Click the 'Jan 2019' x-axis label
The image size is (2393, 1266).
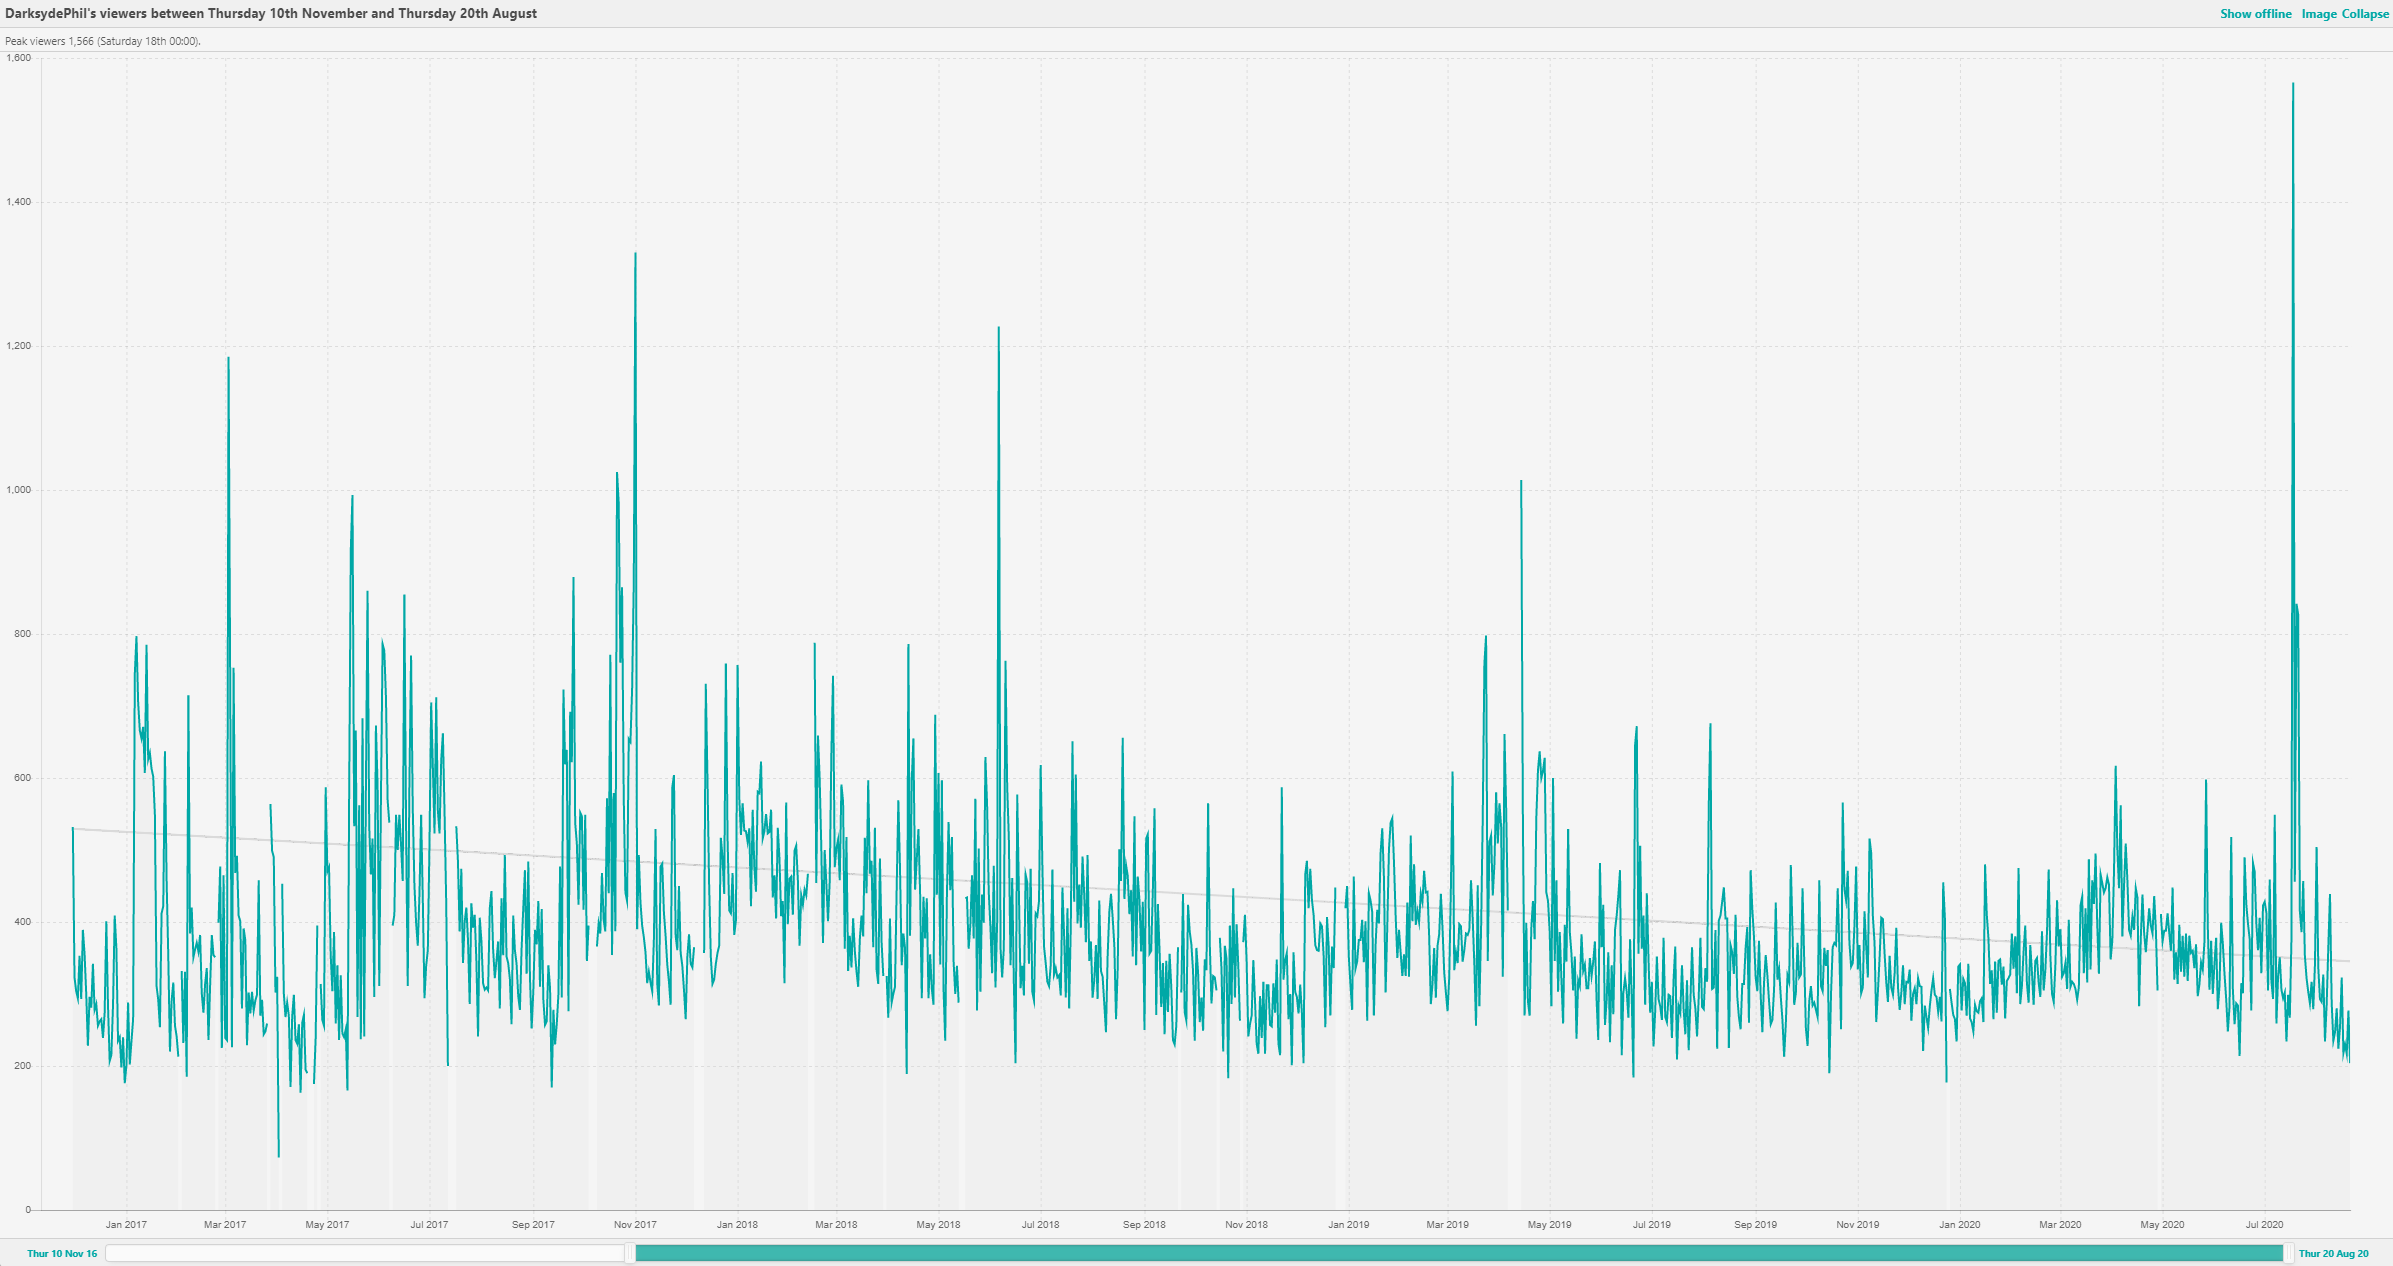pos(1348,1225)
